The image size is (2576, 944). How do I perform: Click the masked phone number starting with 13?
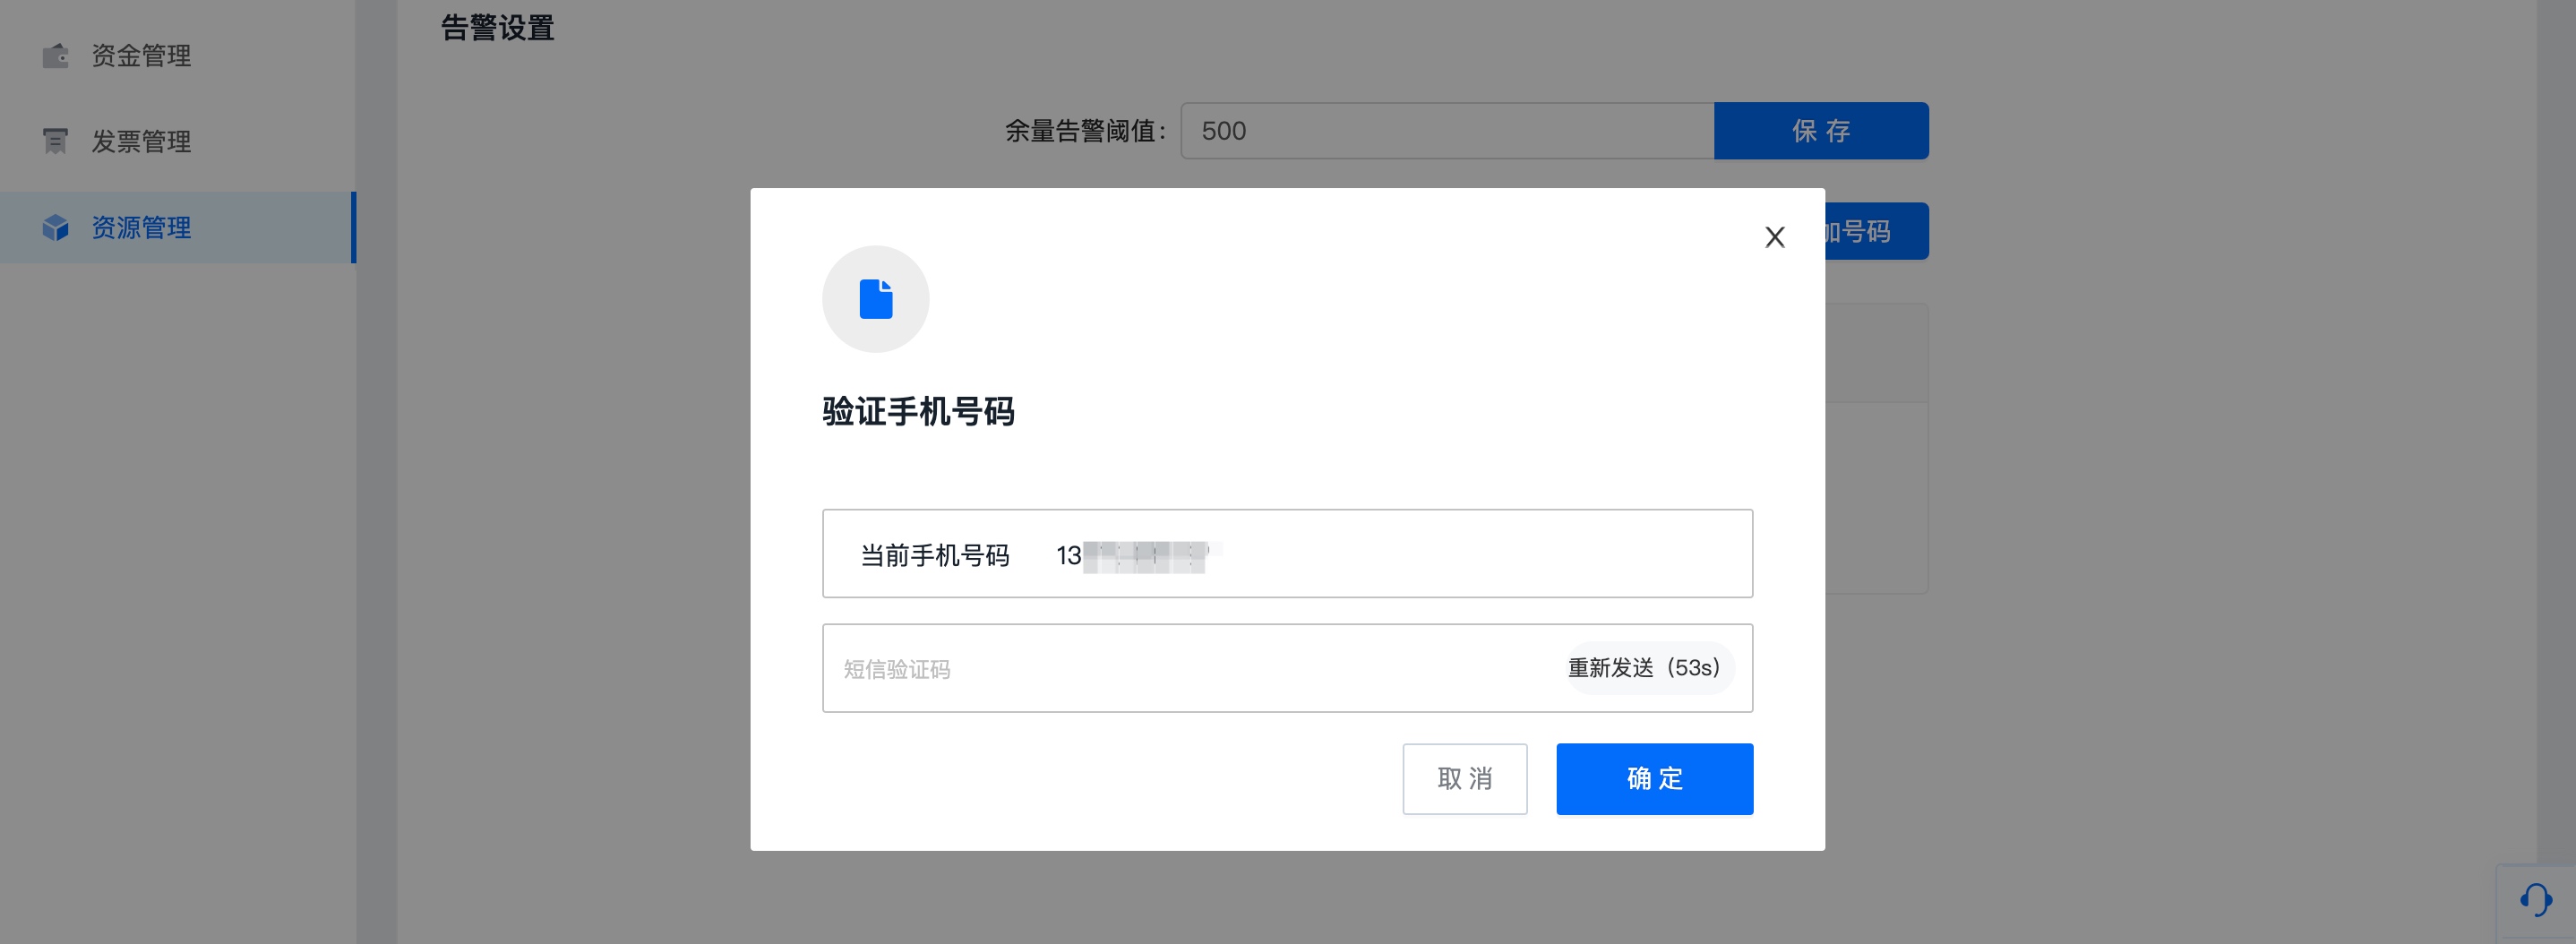tap(1134, 556)
